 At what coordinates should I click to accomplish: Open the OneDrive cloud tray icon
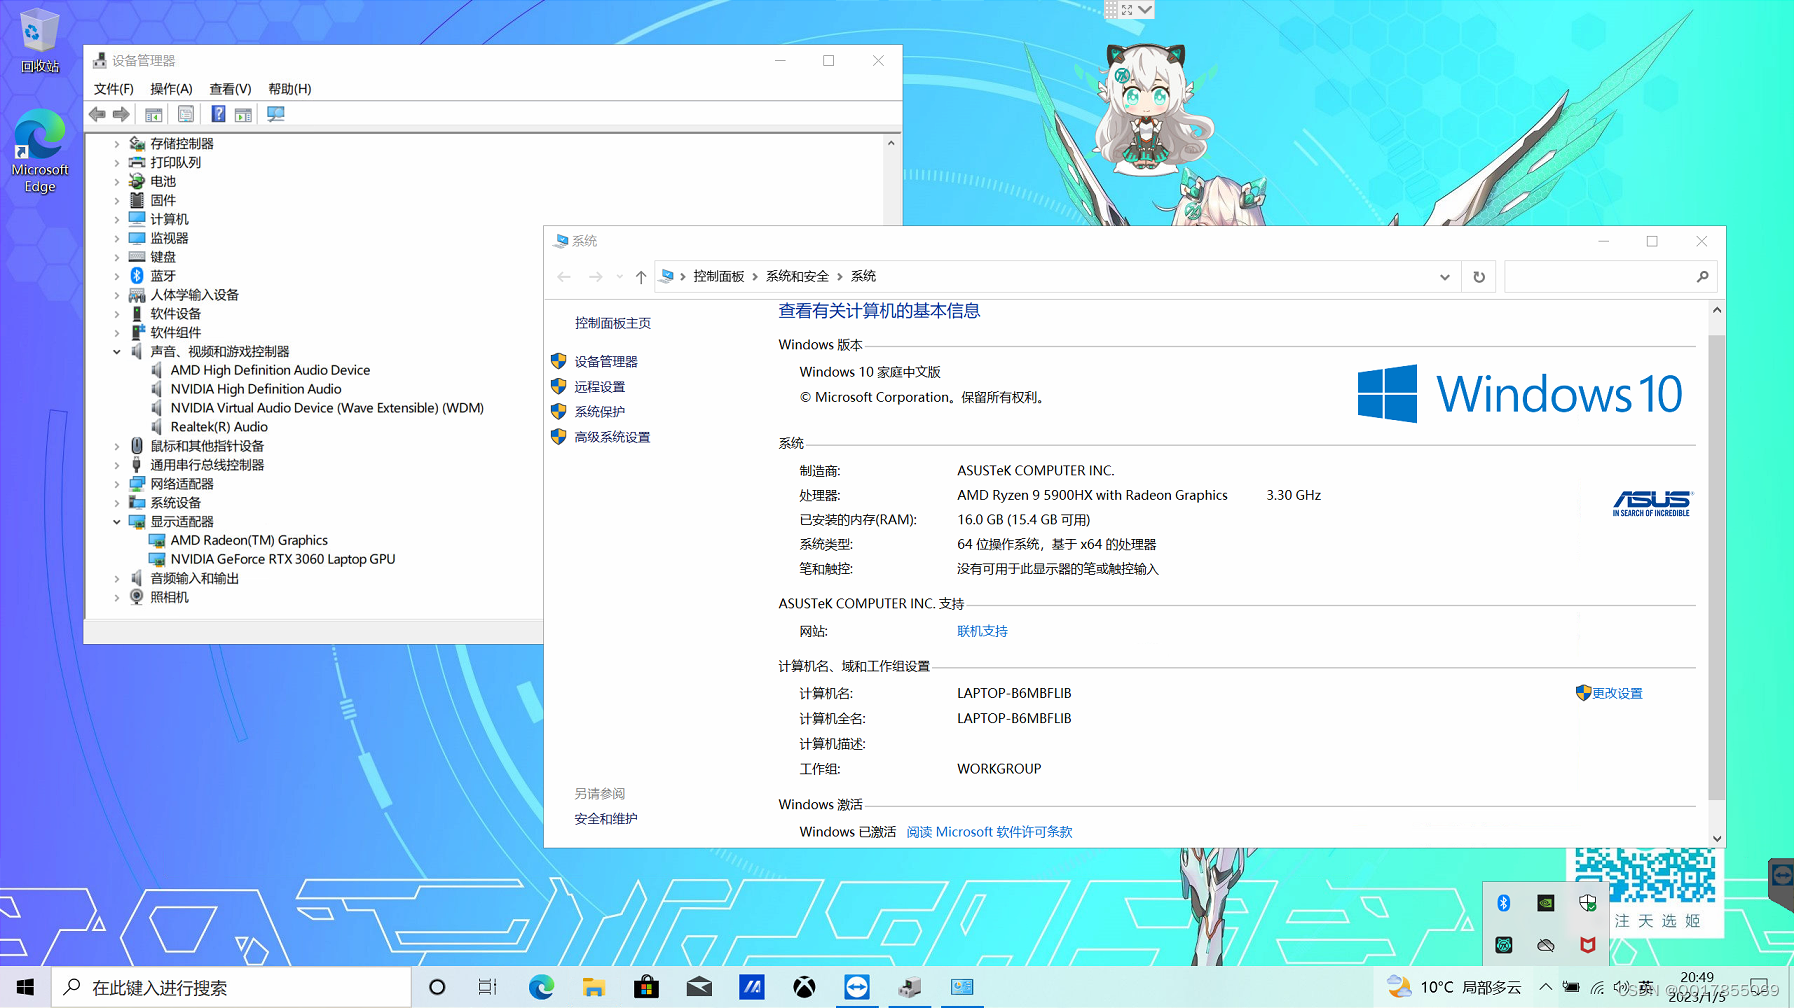coord(1545,945)
